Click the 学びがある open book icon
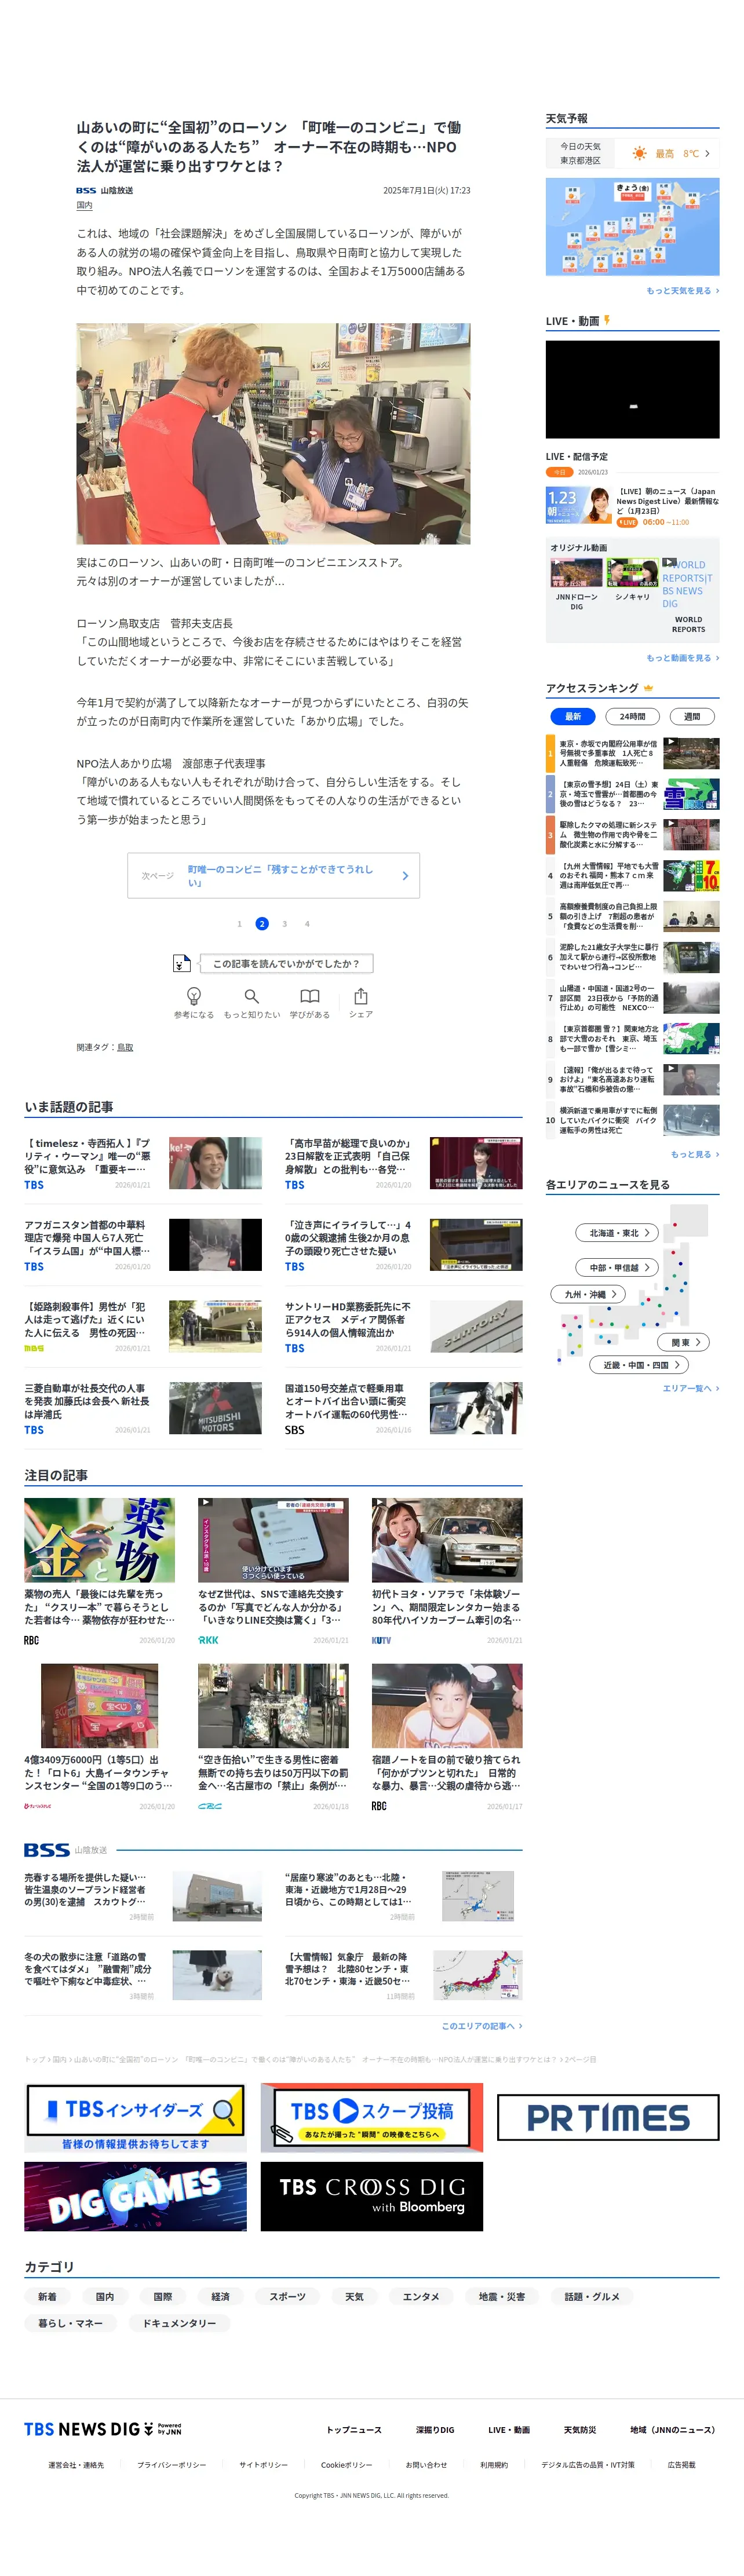744x2576 pixels. tap(310, 995)
